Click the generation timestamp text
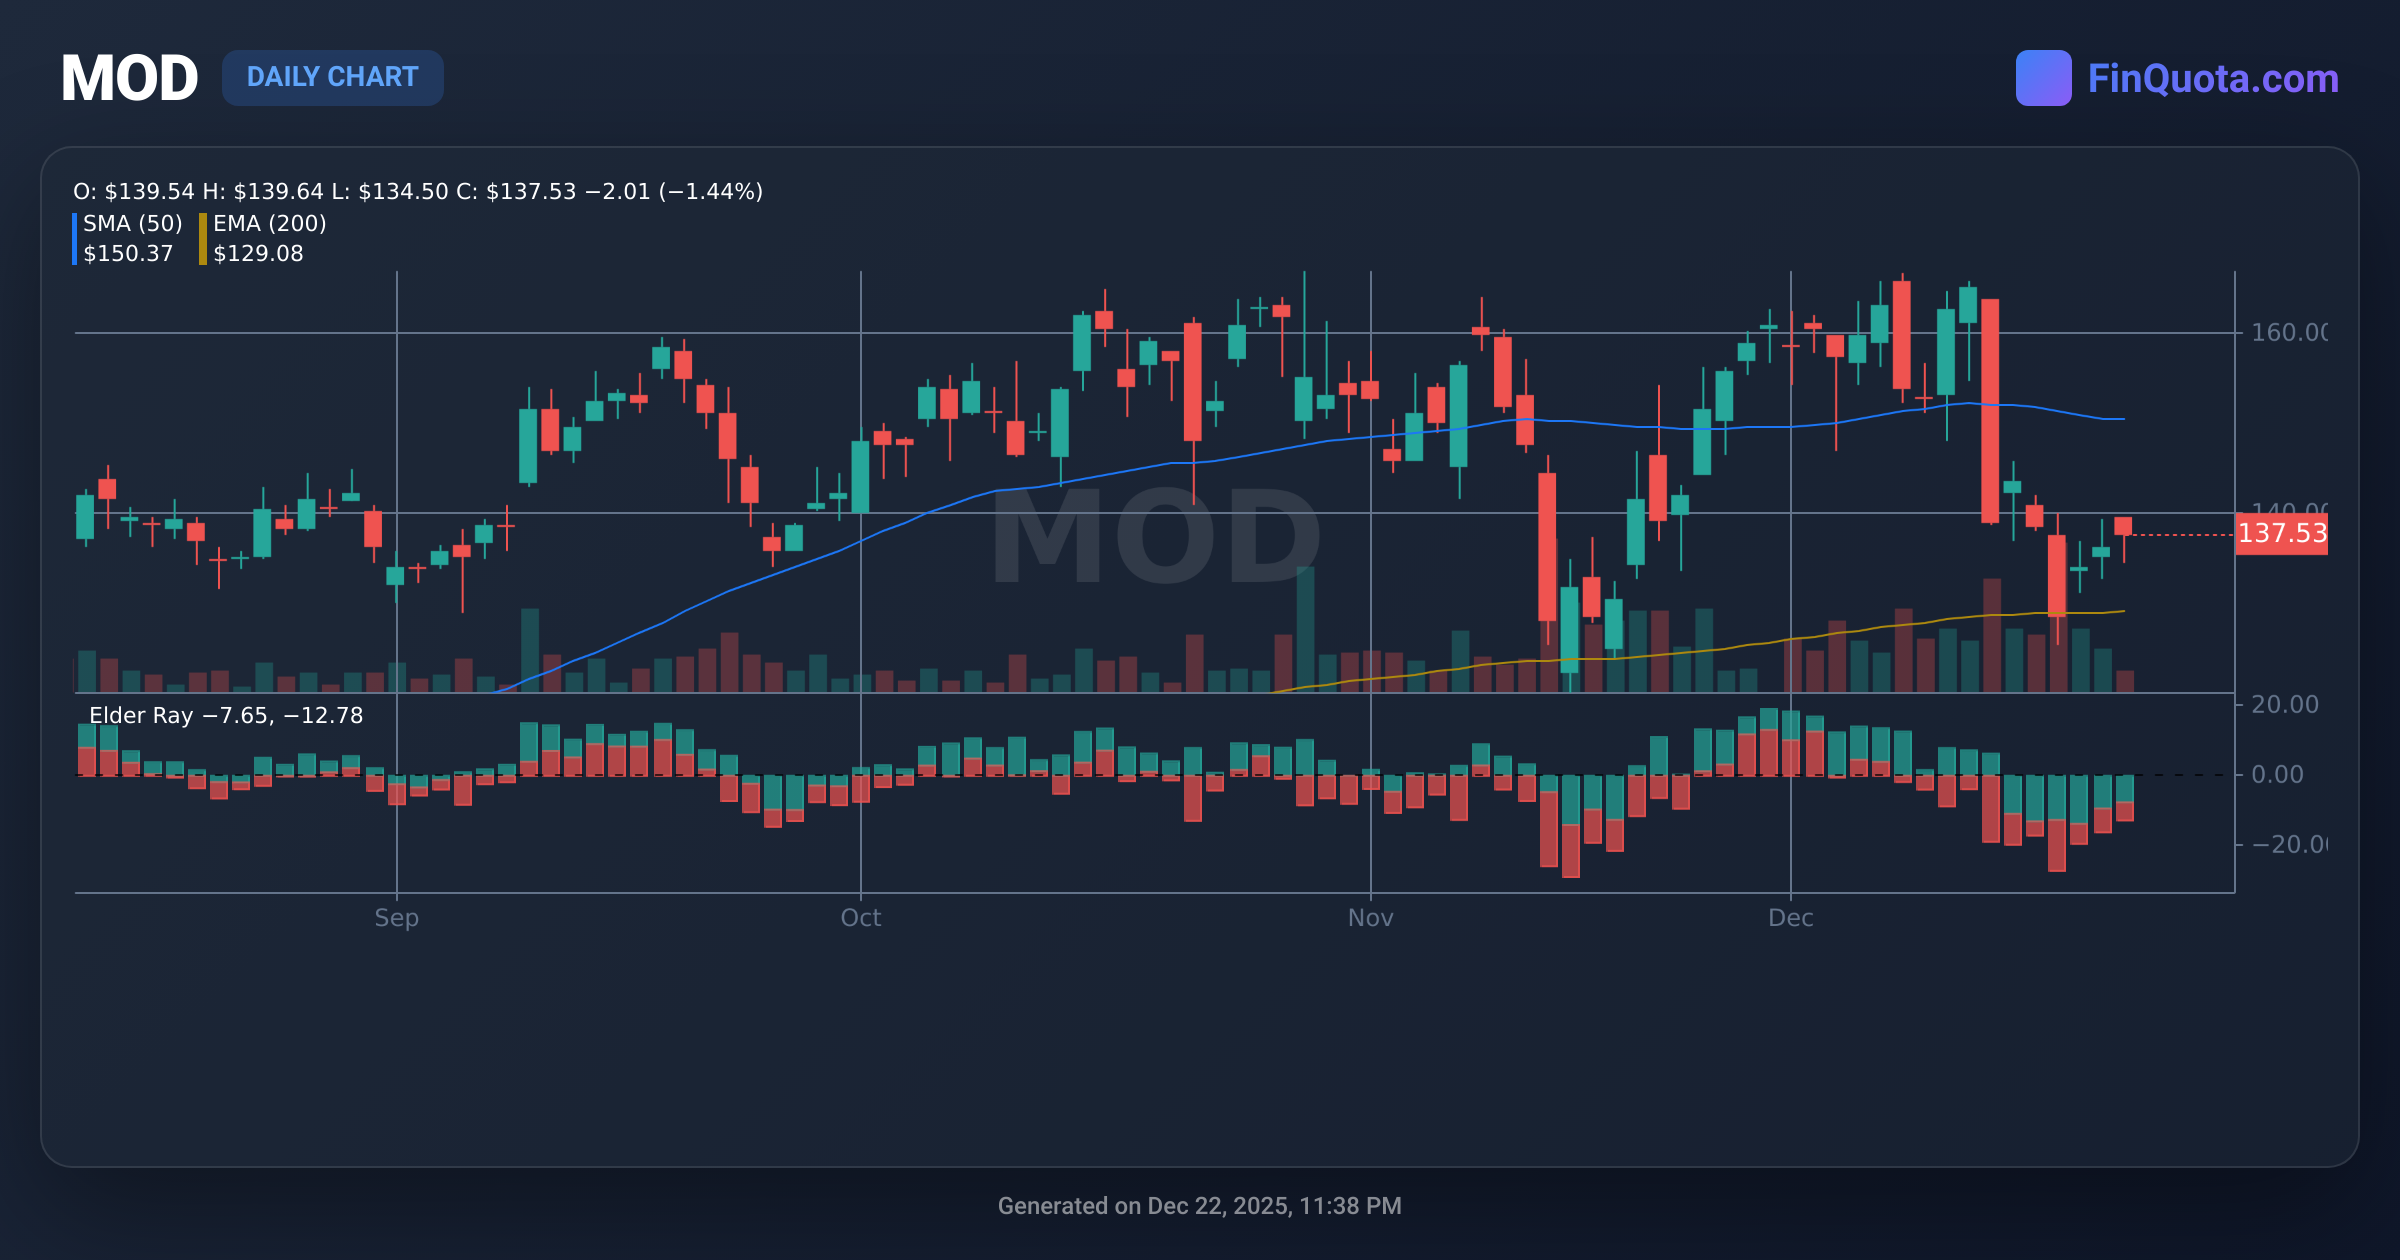 coord(1200,1206)
